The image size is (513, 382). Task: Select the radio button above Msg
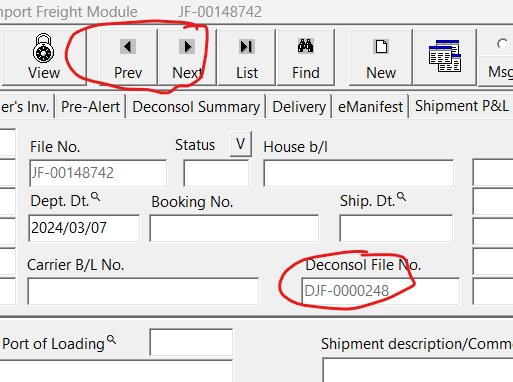pyautogui.click(x=502, y=44)
